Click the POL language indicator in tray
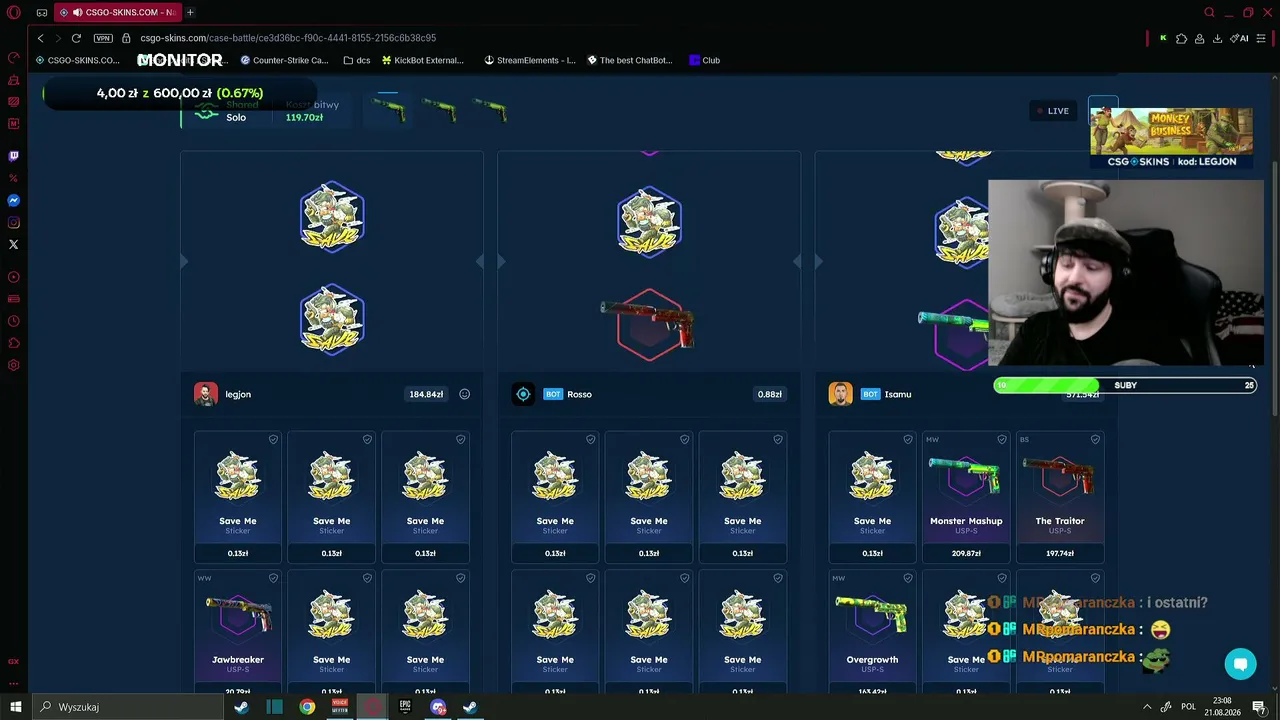The height and width of the screenshot is (720, 1280). point(1189,707)
